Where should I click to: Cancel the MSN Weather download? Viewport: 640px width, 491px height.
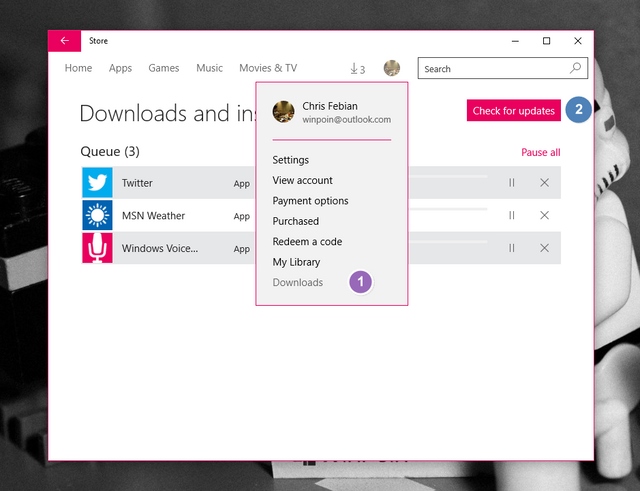click(x=544, y=215)
